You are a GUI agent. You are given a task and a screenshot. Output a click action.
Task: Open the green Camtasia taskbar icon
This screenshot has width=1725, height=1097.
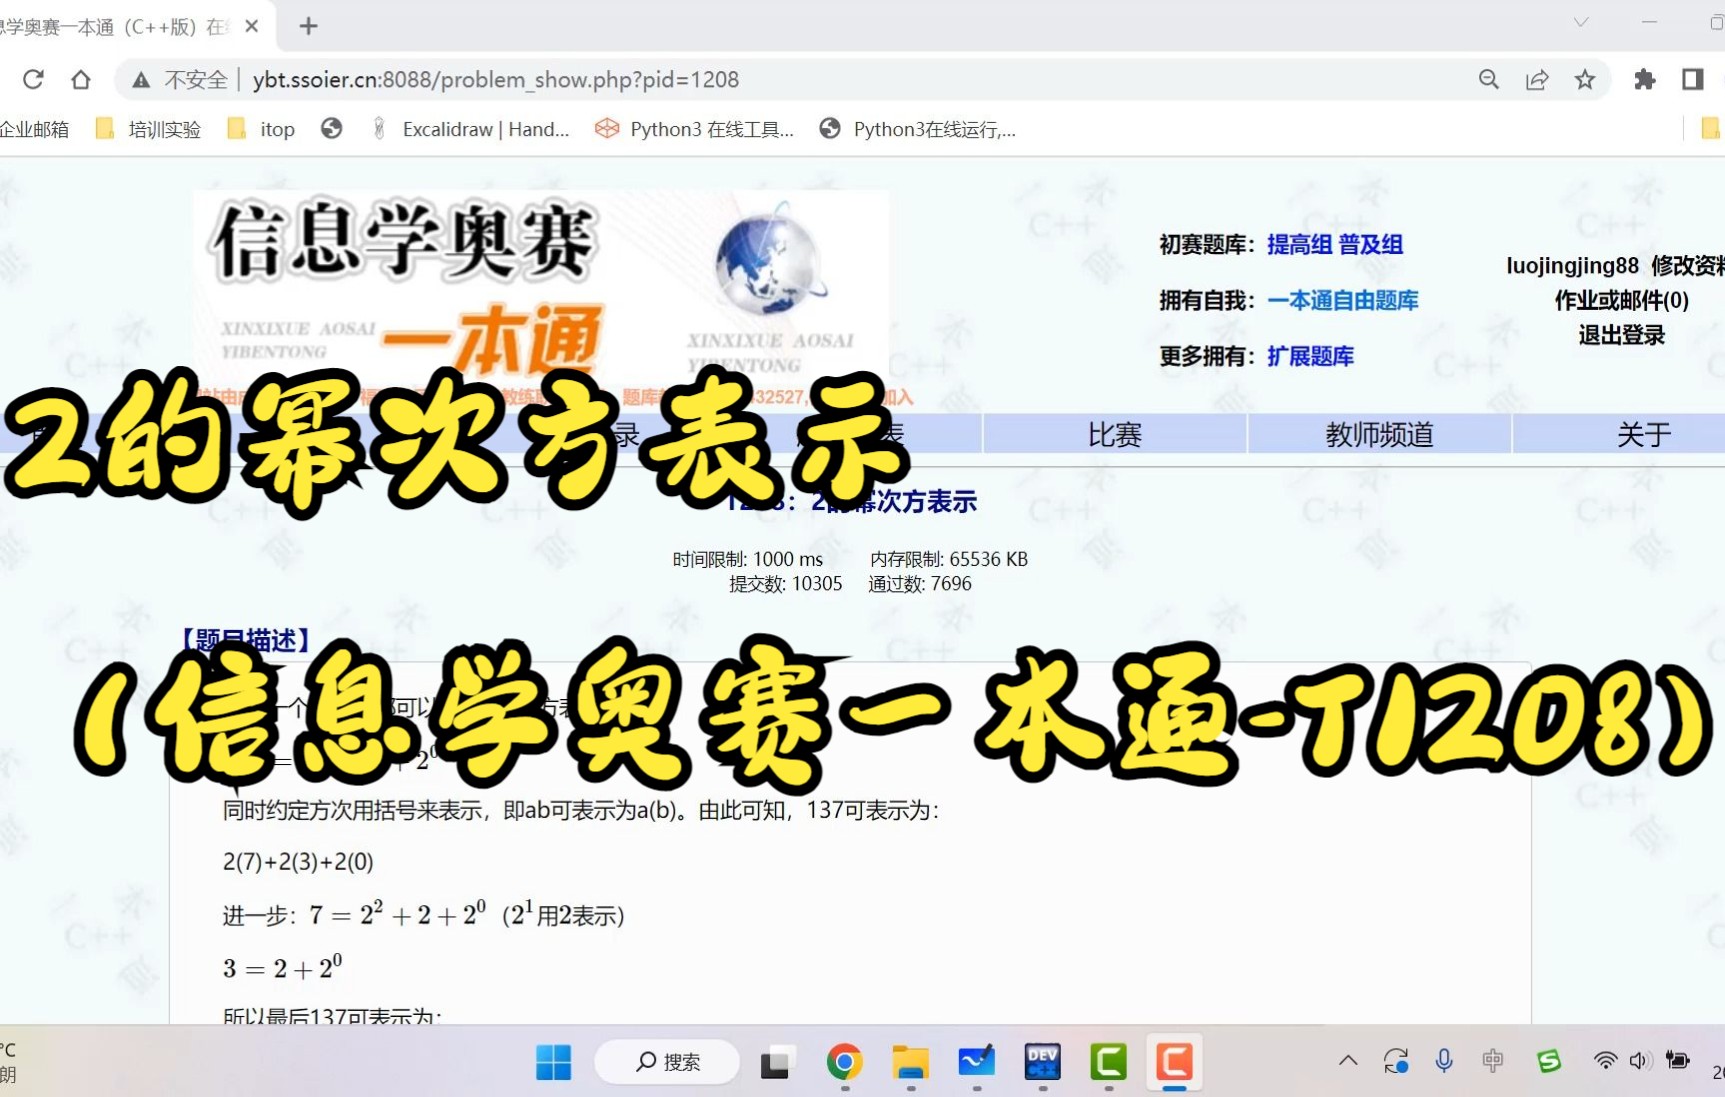(1108, 1062)
